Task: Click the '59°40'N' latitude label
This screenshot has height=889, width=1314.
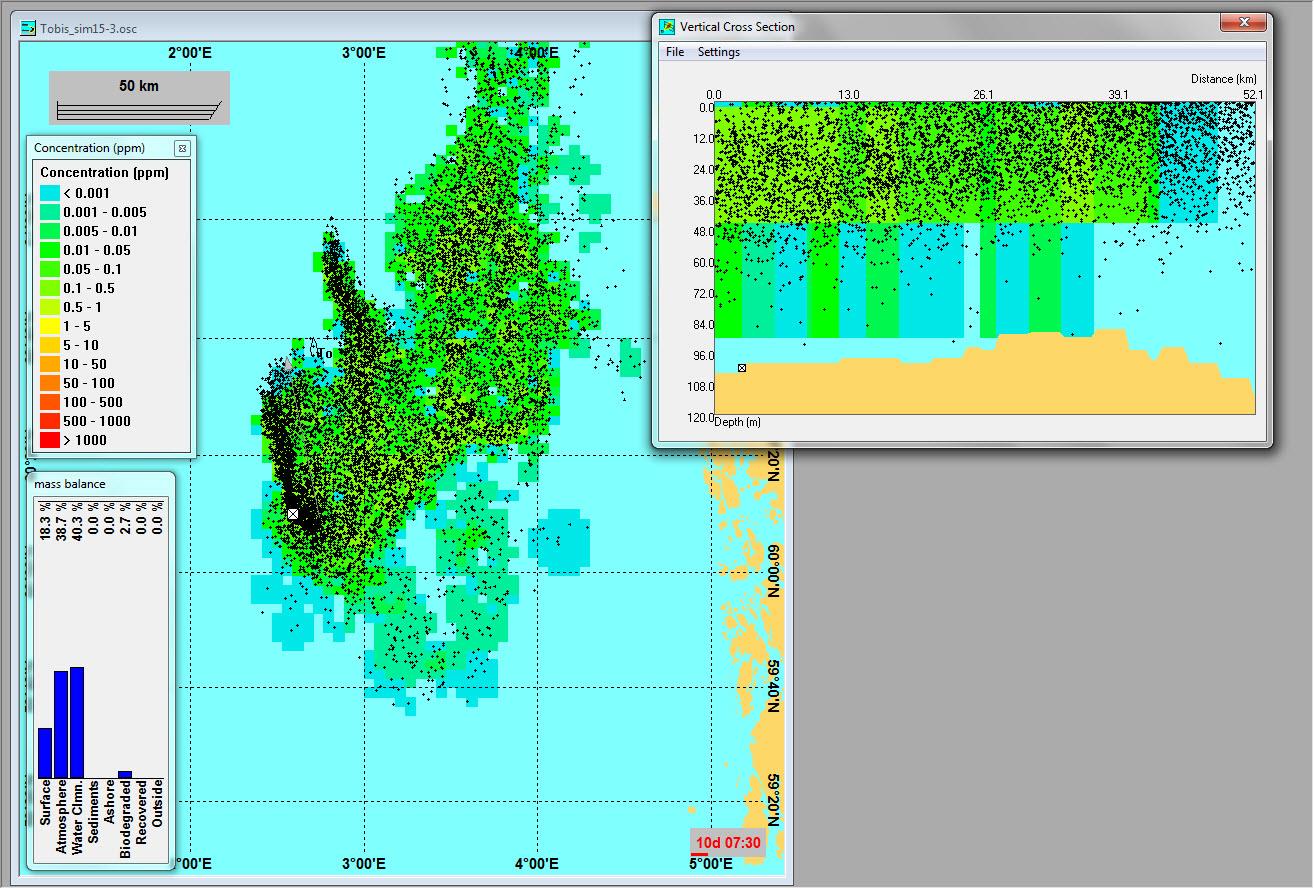Action: click(x=772, y=688)
